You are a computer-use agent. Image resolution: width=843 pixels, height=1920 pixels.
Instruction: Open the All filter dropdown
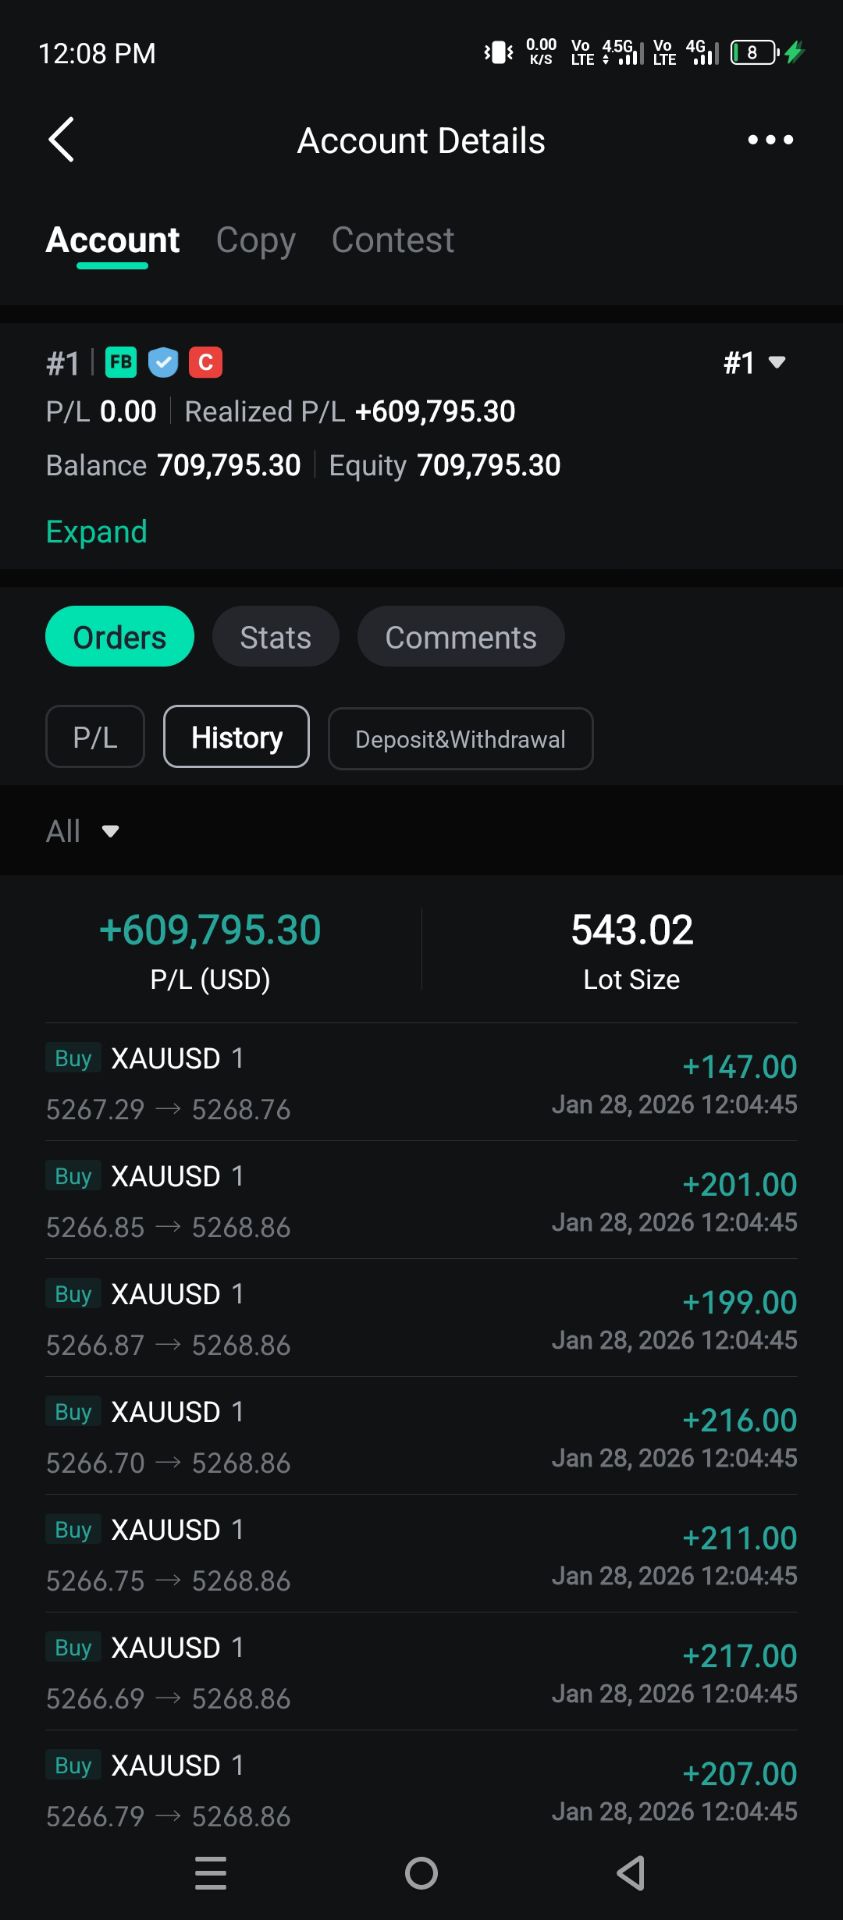click(83, 831)
